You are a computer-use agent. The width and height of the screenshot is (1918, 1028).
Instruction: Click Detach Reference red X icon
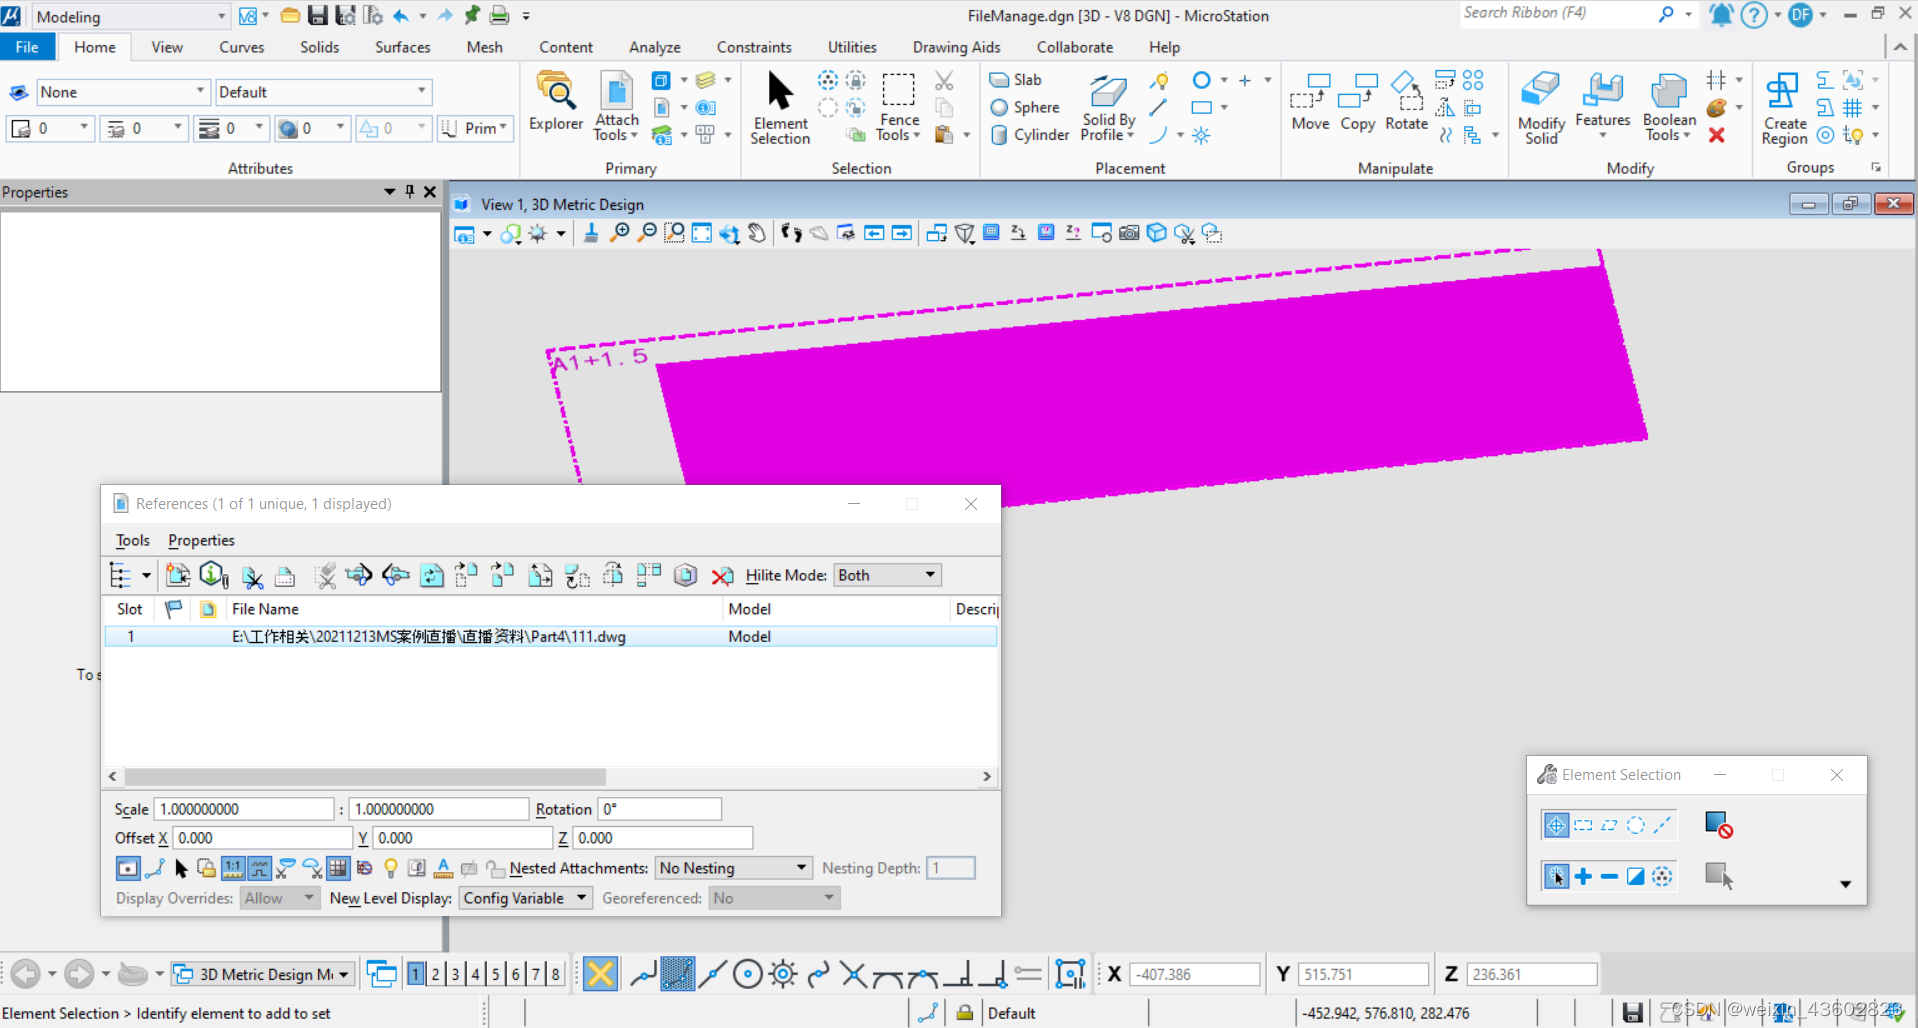[722, 576]
